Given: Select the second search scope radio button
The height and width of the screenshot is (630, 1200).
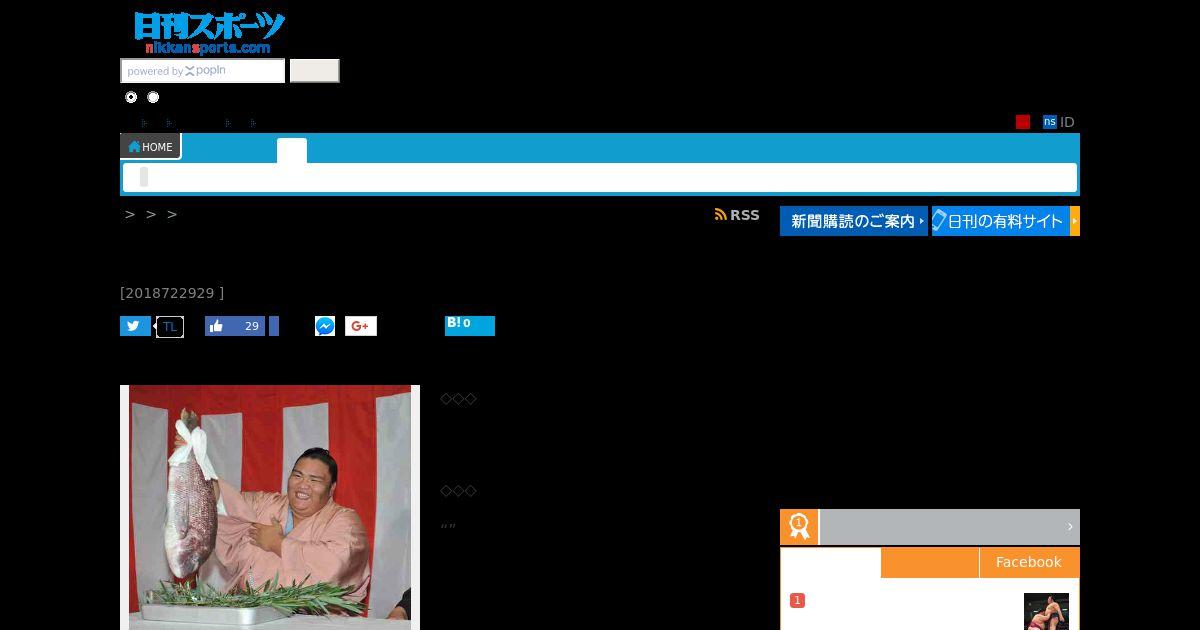Looking at the screenshot, I should [x=153, y=97].
